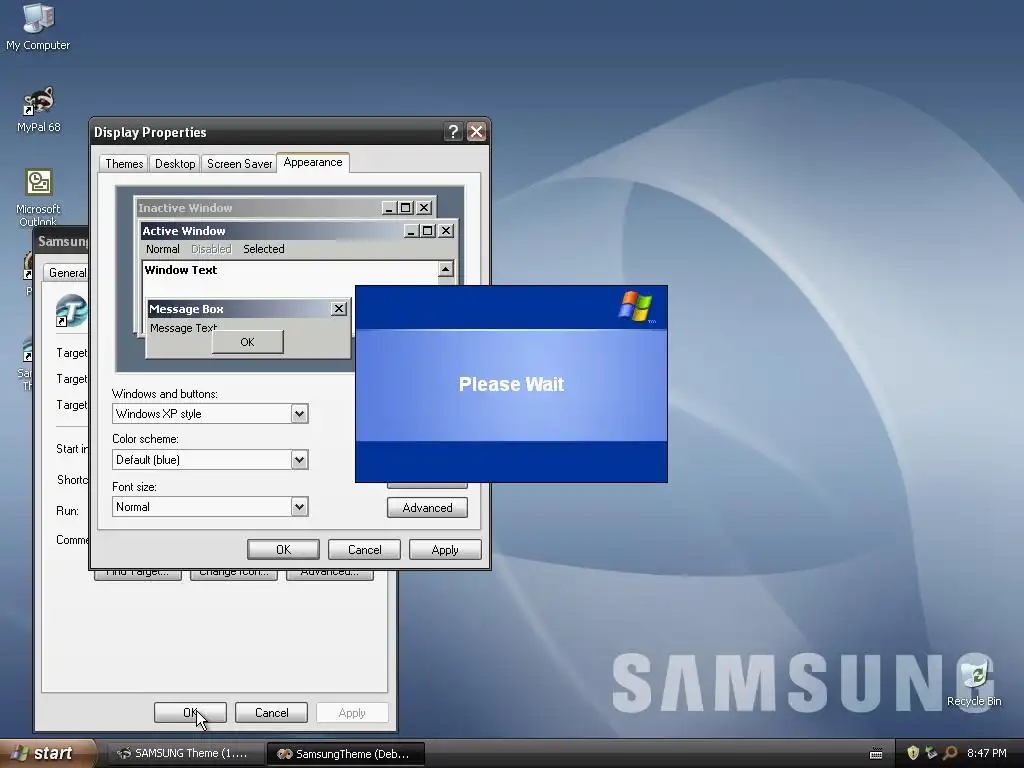Click the Windows logo on Please Wait
Screen dimensions: 1024x768
tap(635, 307)
